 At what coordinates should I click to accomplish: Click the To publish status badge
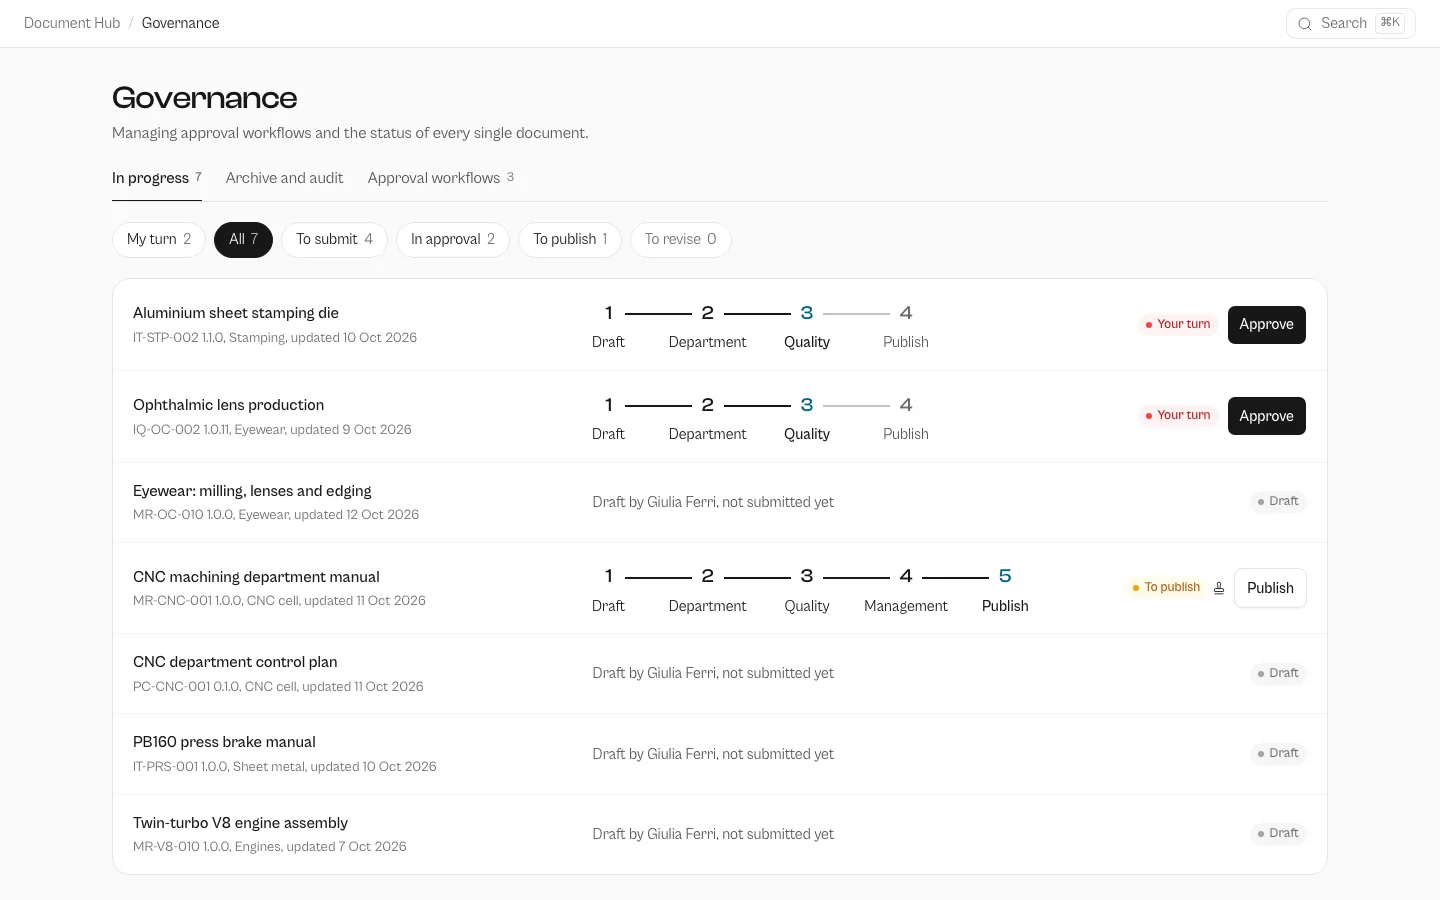[1166, 587]
